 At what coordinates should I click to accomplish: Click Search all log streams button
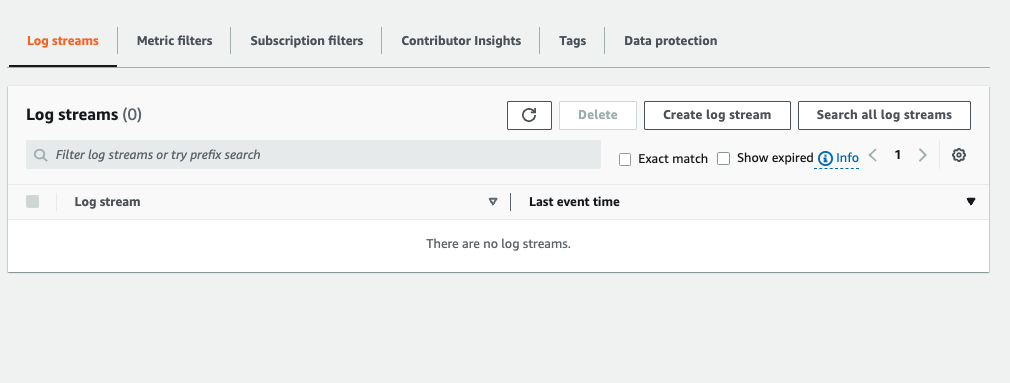[884, 115]
